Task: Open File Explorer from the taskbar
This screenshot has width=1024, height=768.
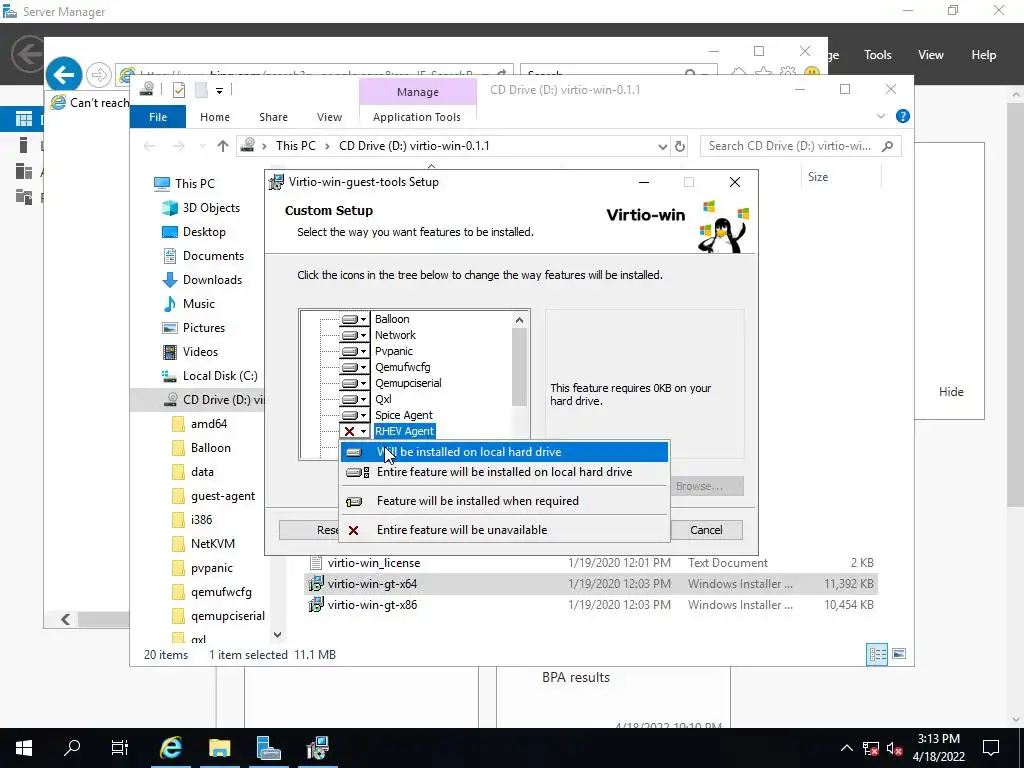Action: coord(219,748)
